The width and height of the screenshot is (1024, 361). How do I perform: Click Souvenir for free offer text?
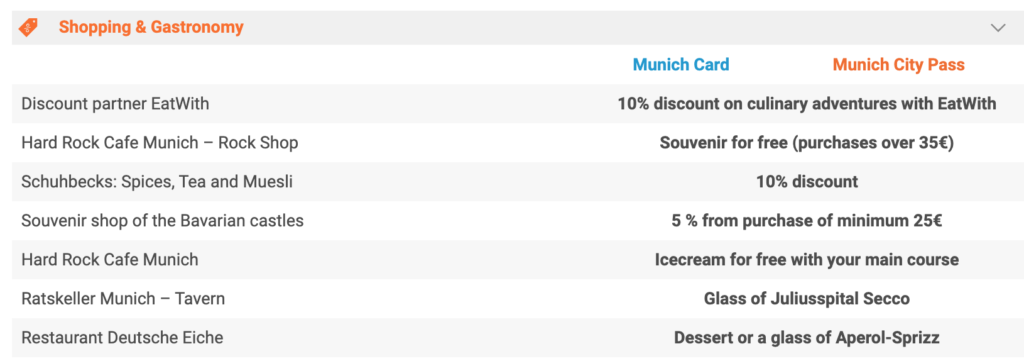tap(807, 142)
